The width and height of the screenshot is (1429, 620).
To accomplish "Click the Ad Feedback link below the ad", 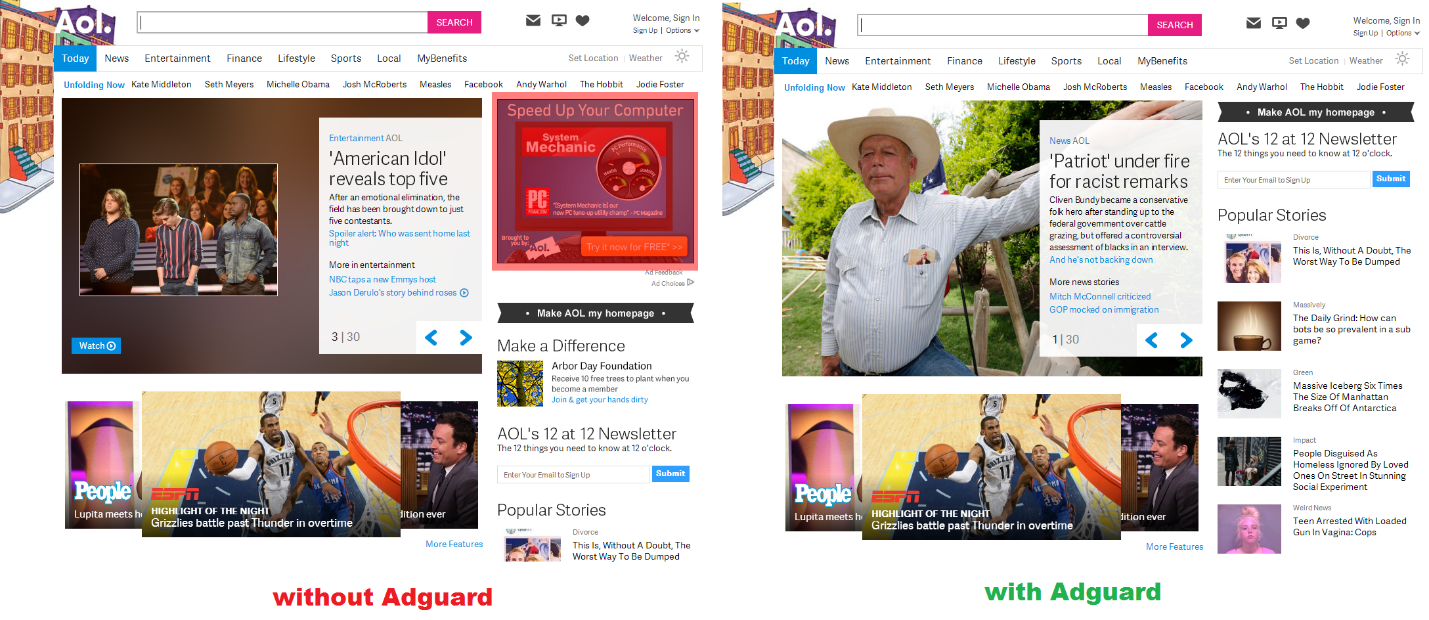I will point(664,272).
